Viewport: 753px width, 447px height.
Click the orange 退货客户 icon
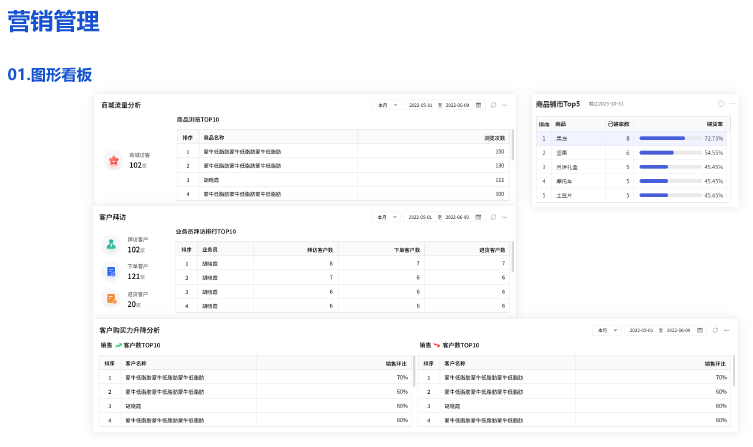tap(111, 298)
